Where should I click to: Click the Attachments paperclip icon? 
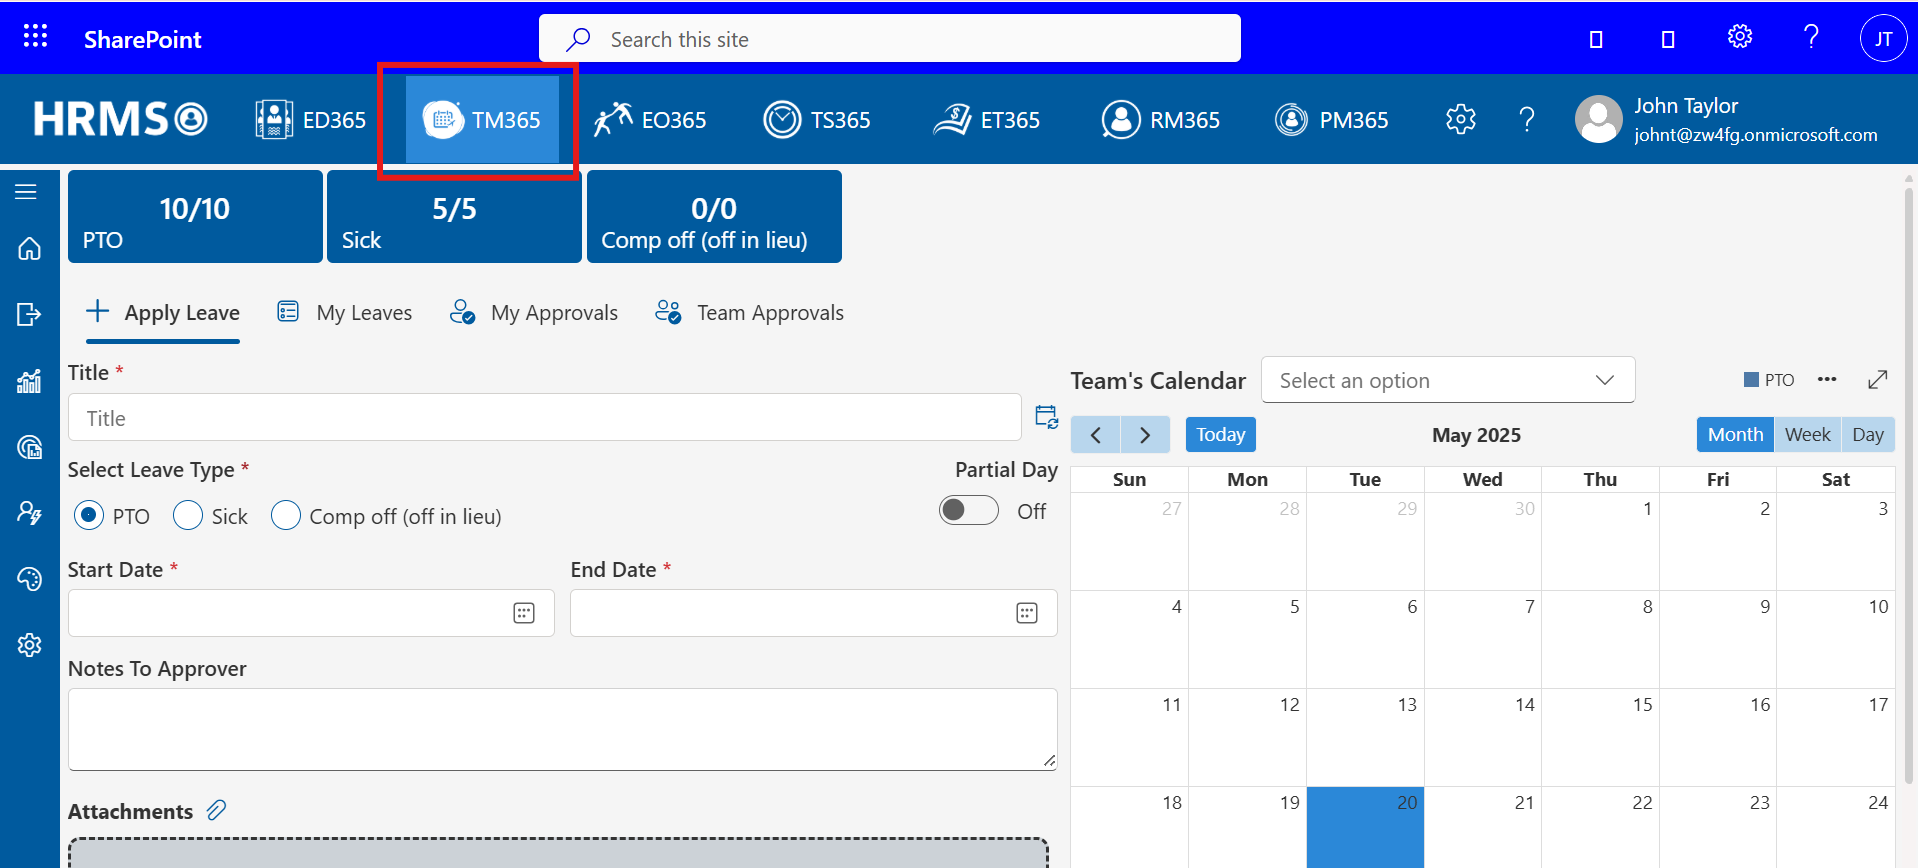(216, 810)
